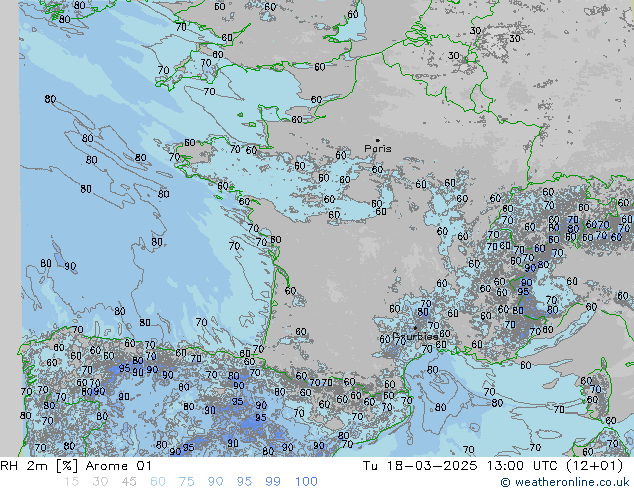
Task: Select the 95 legend value
Action: pos(244,482)
